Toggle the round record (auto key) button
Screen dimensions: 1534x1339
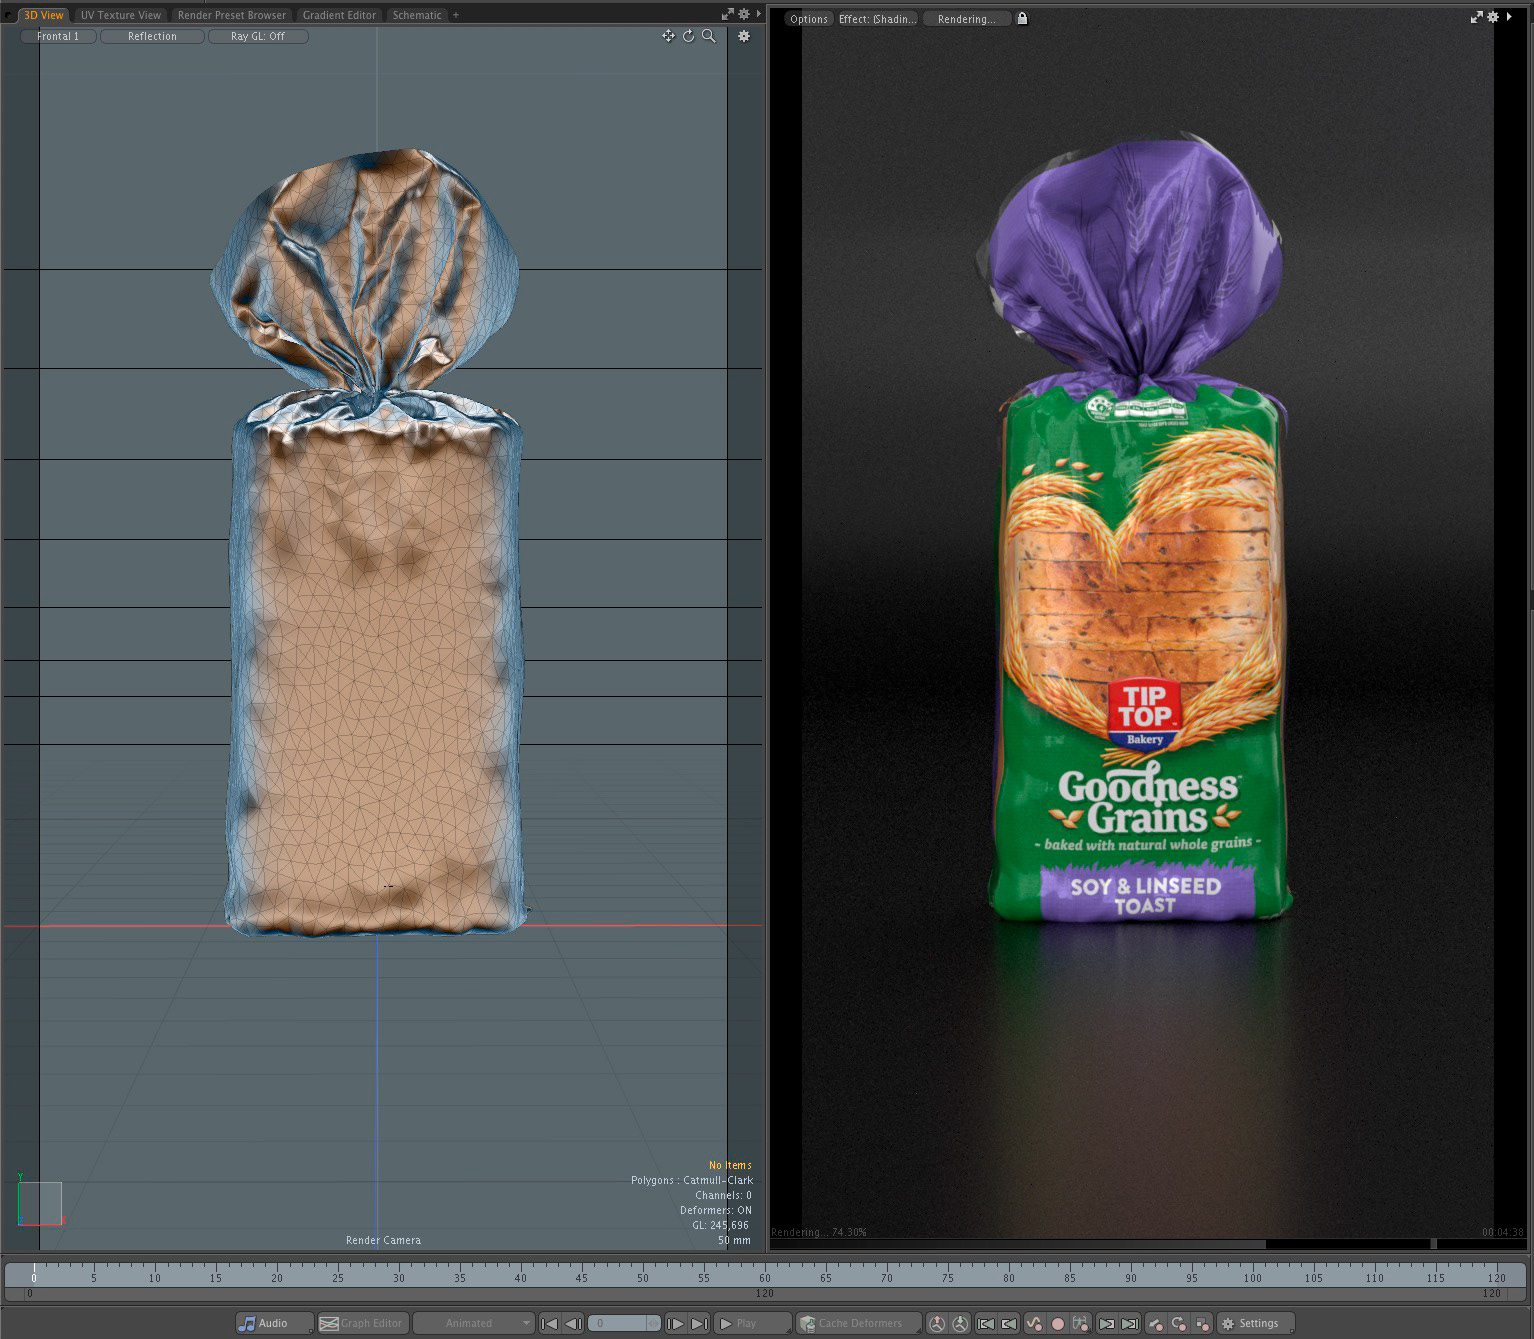[x=1057, y=1323]
